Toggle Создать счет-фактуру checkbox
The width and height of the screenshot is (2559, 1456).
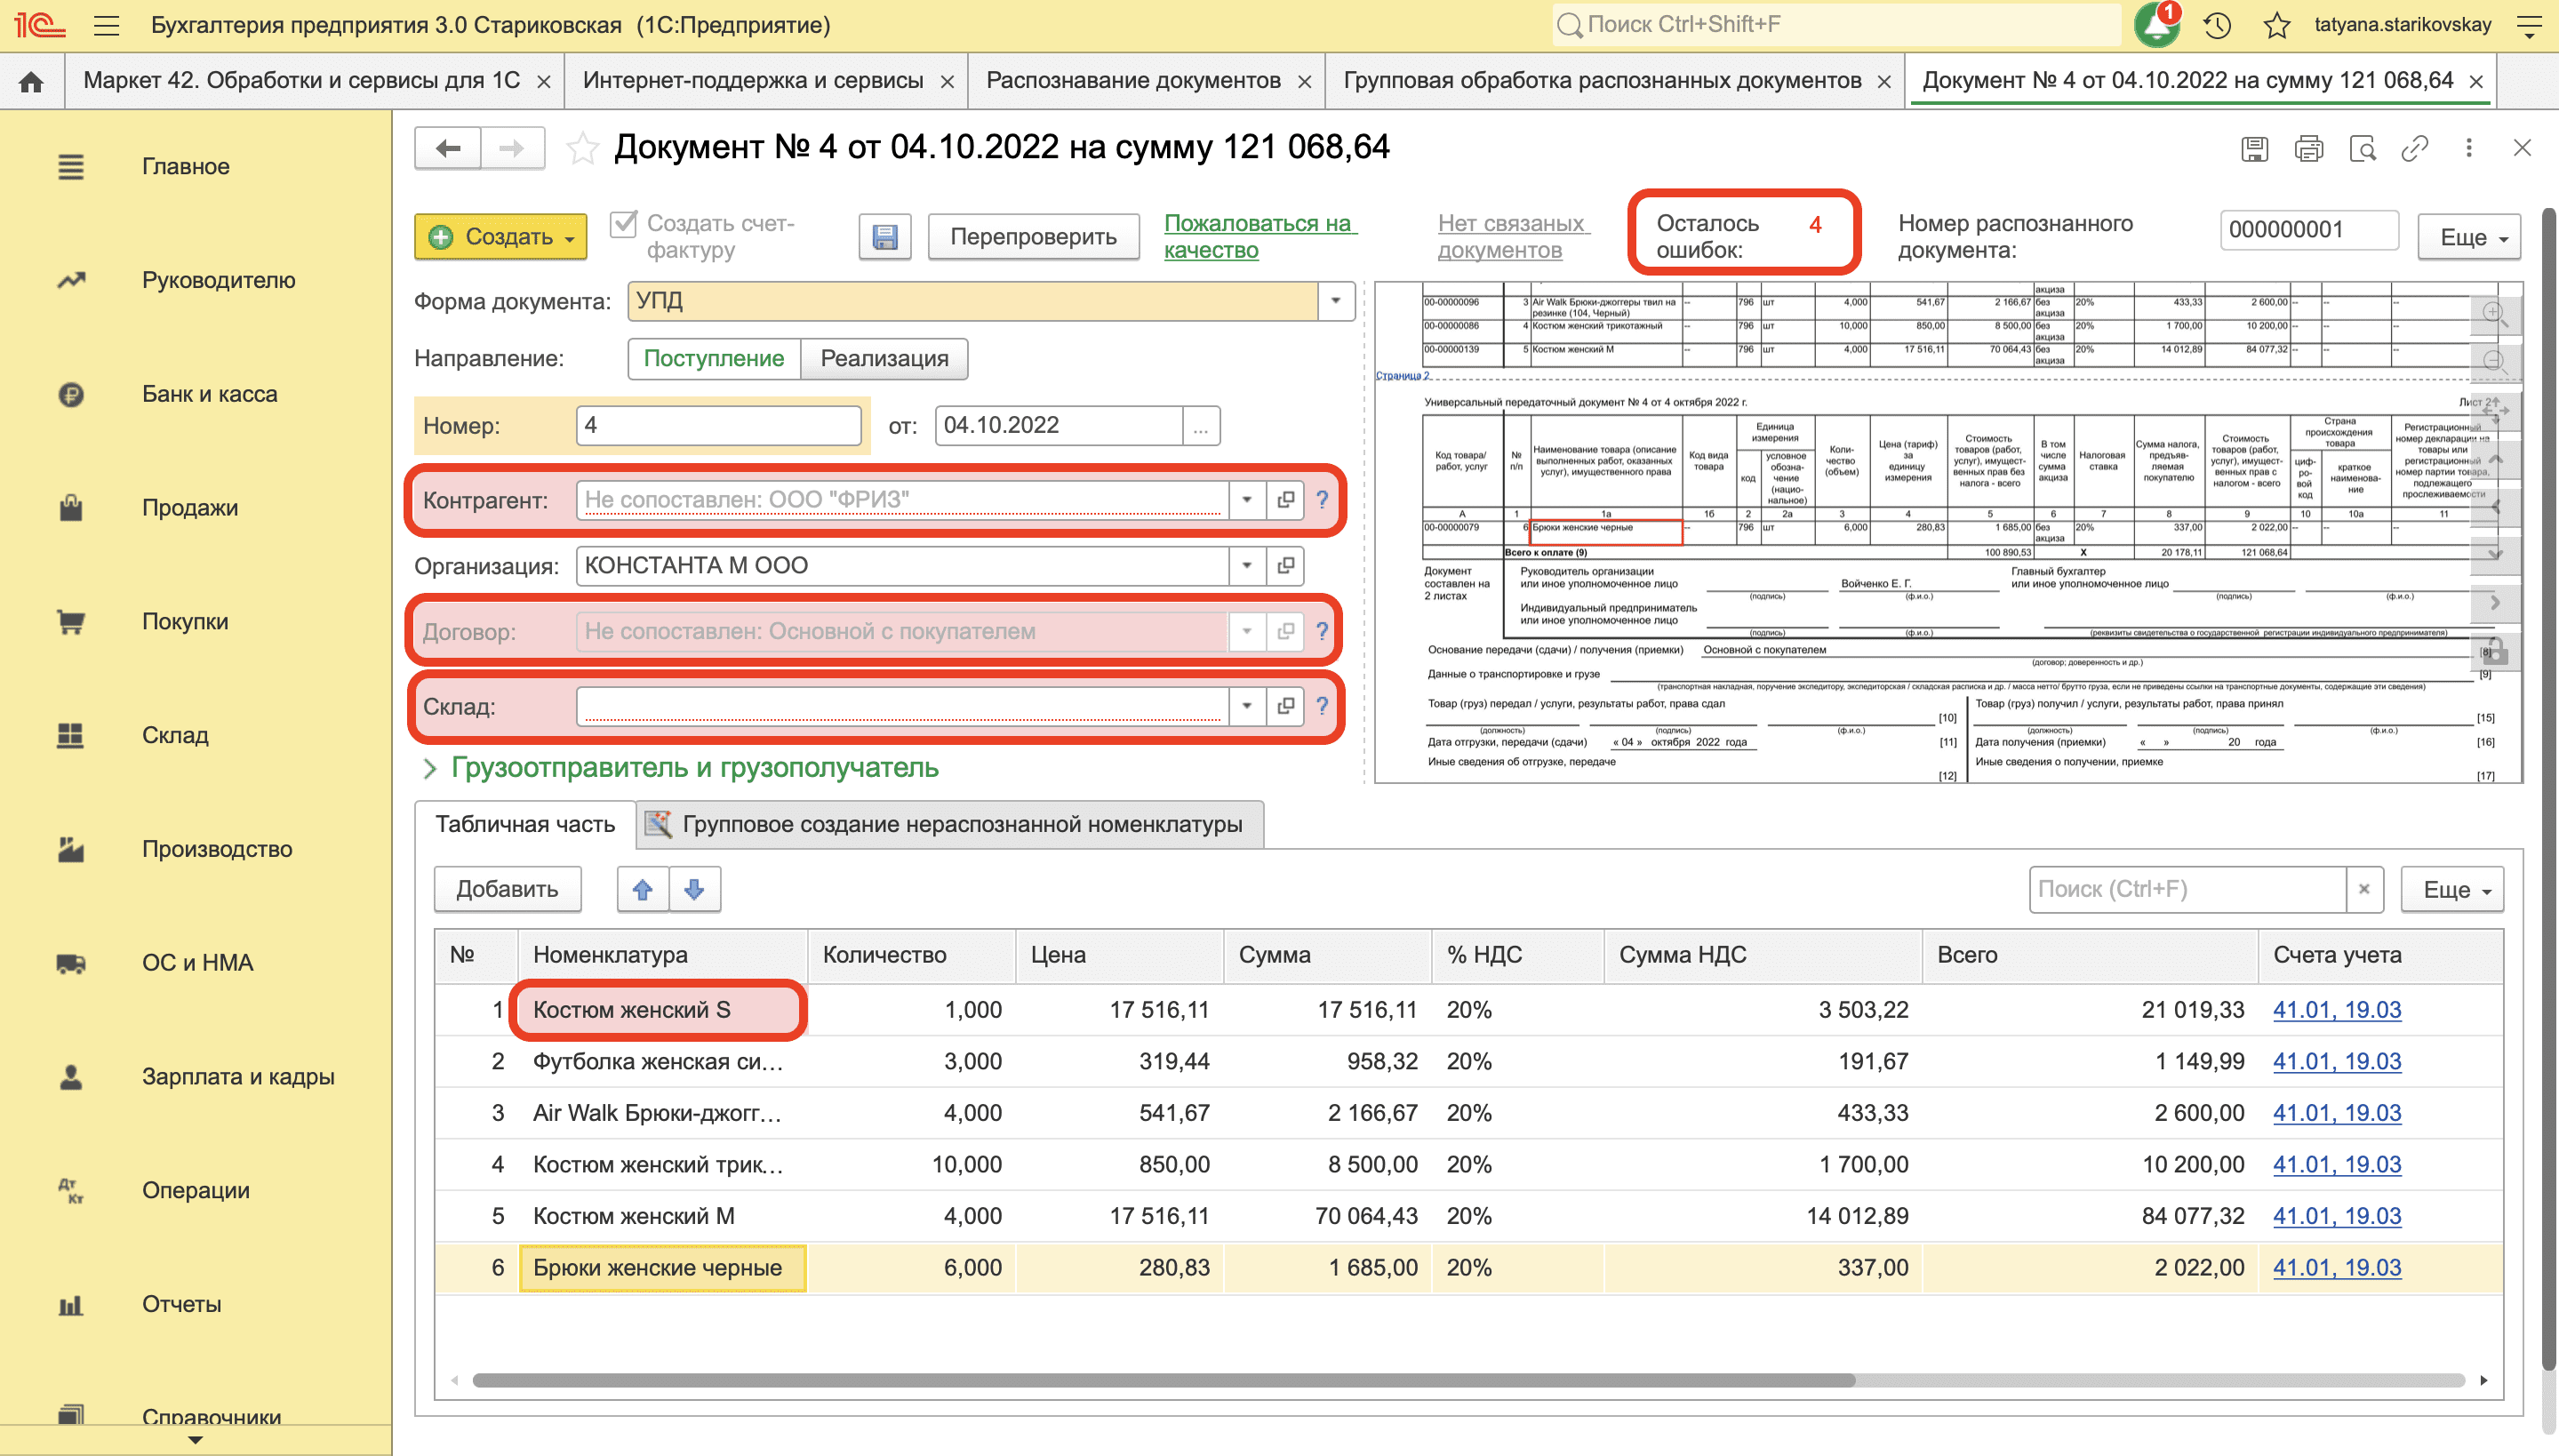click(x=623, y=223)
